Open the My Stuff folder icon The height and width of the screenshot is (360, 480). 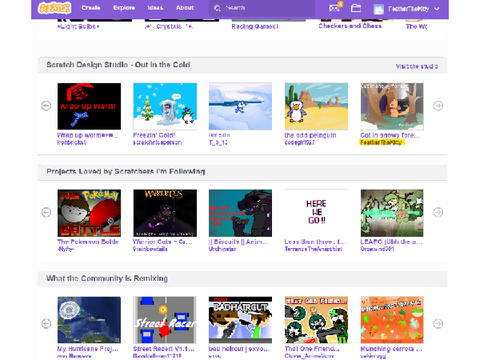click(356, 8)
